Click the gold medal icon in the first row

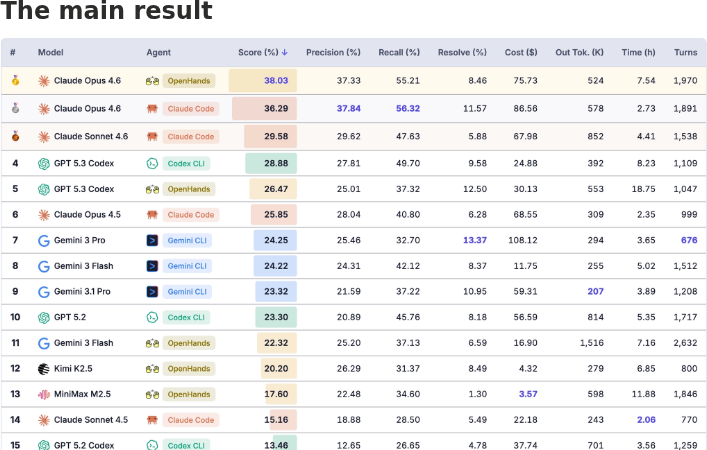15,81
